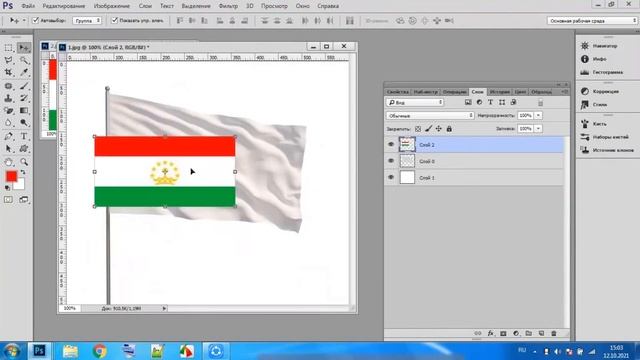Image resolution: width=640 pixels, height=360 pixels.
Task: Open red foreground color picker
Action: click(x=11, y=176)
